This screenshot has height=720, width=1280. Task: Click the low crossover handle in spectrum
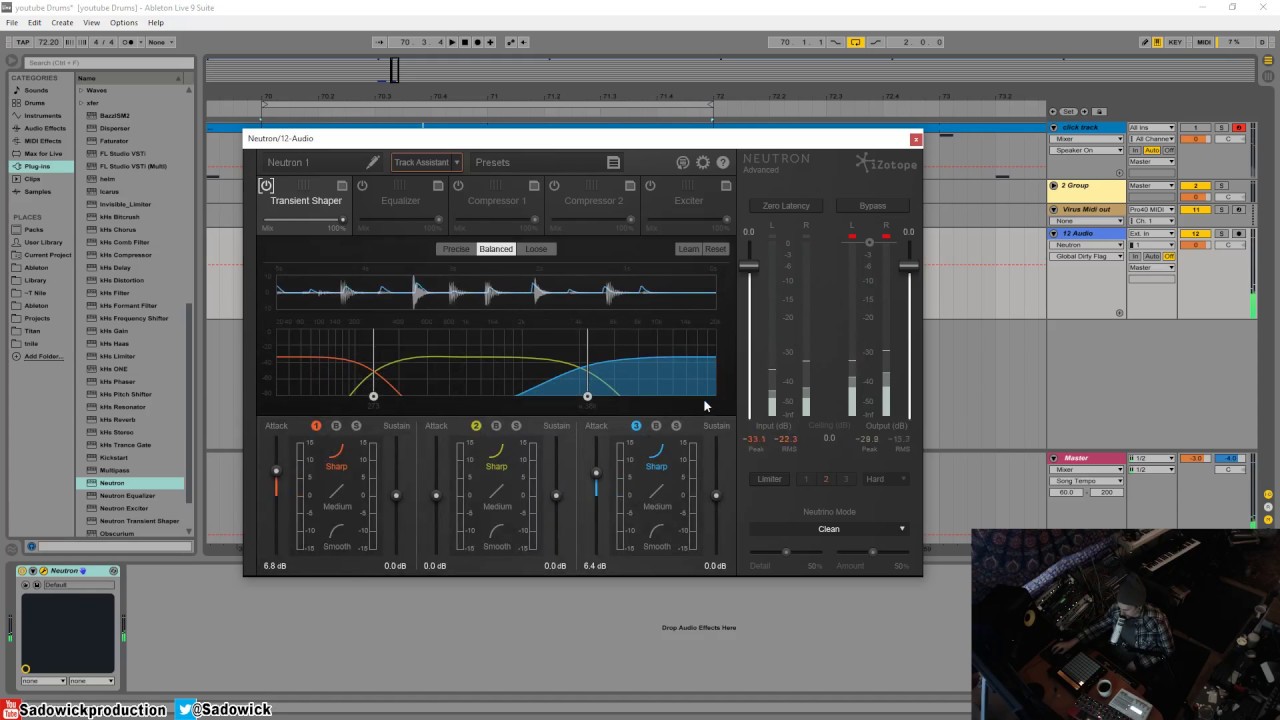(373, 397)
